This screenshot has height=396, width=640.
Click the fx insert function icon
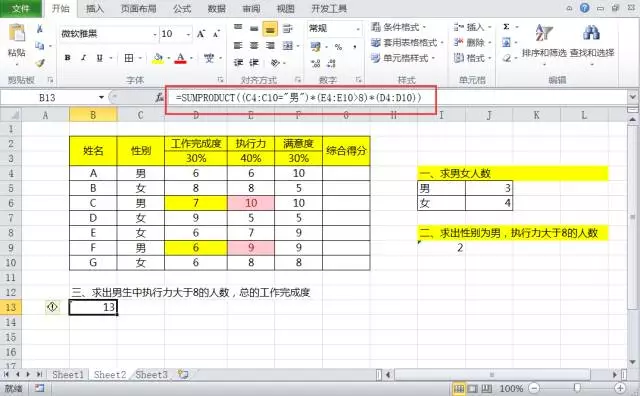[160, 98]
